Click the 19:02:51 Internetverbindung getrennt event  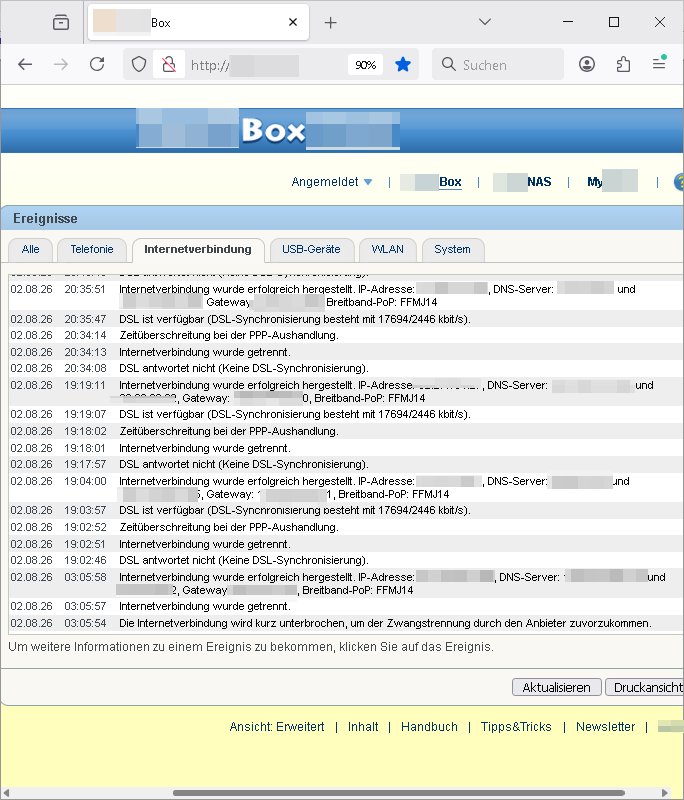(345, 544)
